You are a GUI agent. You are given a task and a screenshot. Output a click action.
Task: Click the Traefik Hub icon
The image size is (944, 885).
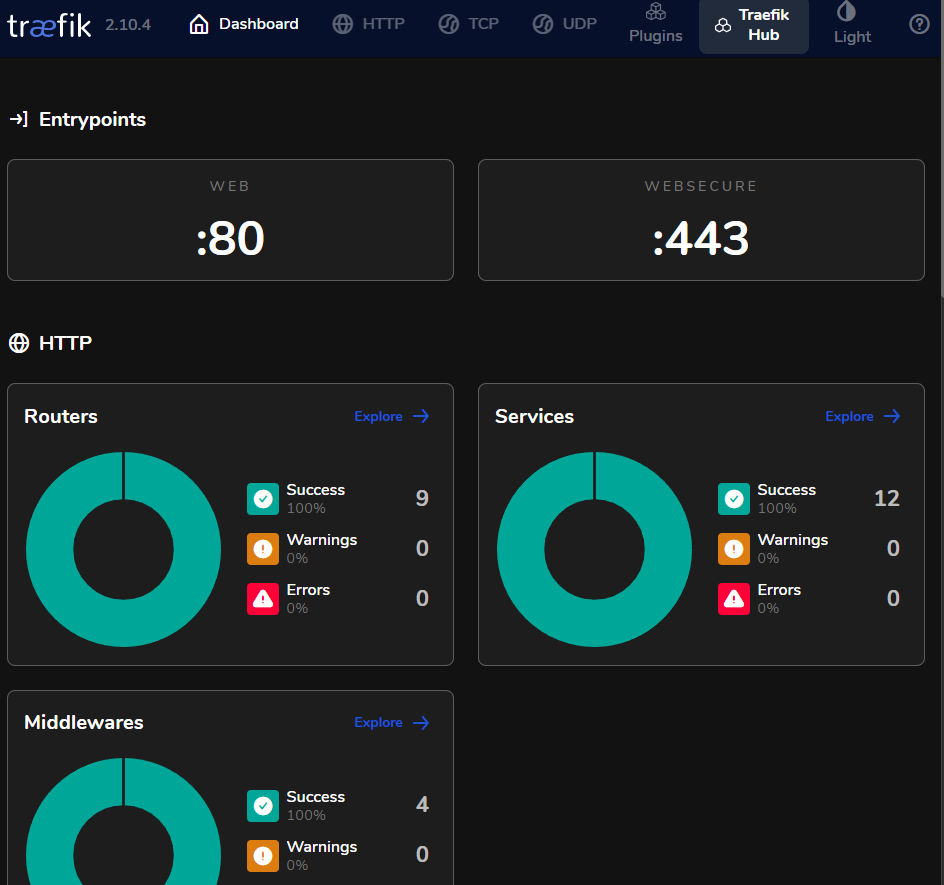click(723, 24)
